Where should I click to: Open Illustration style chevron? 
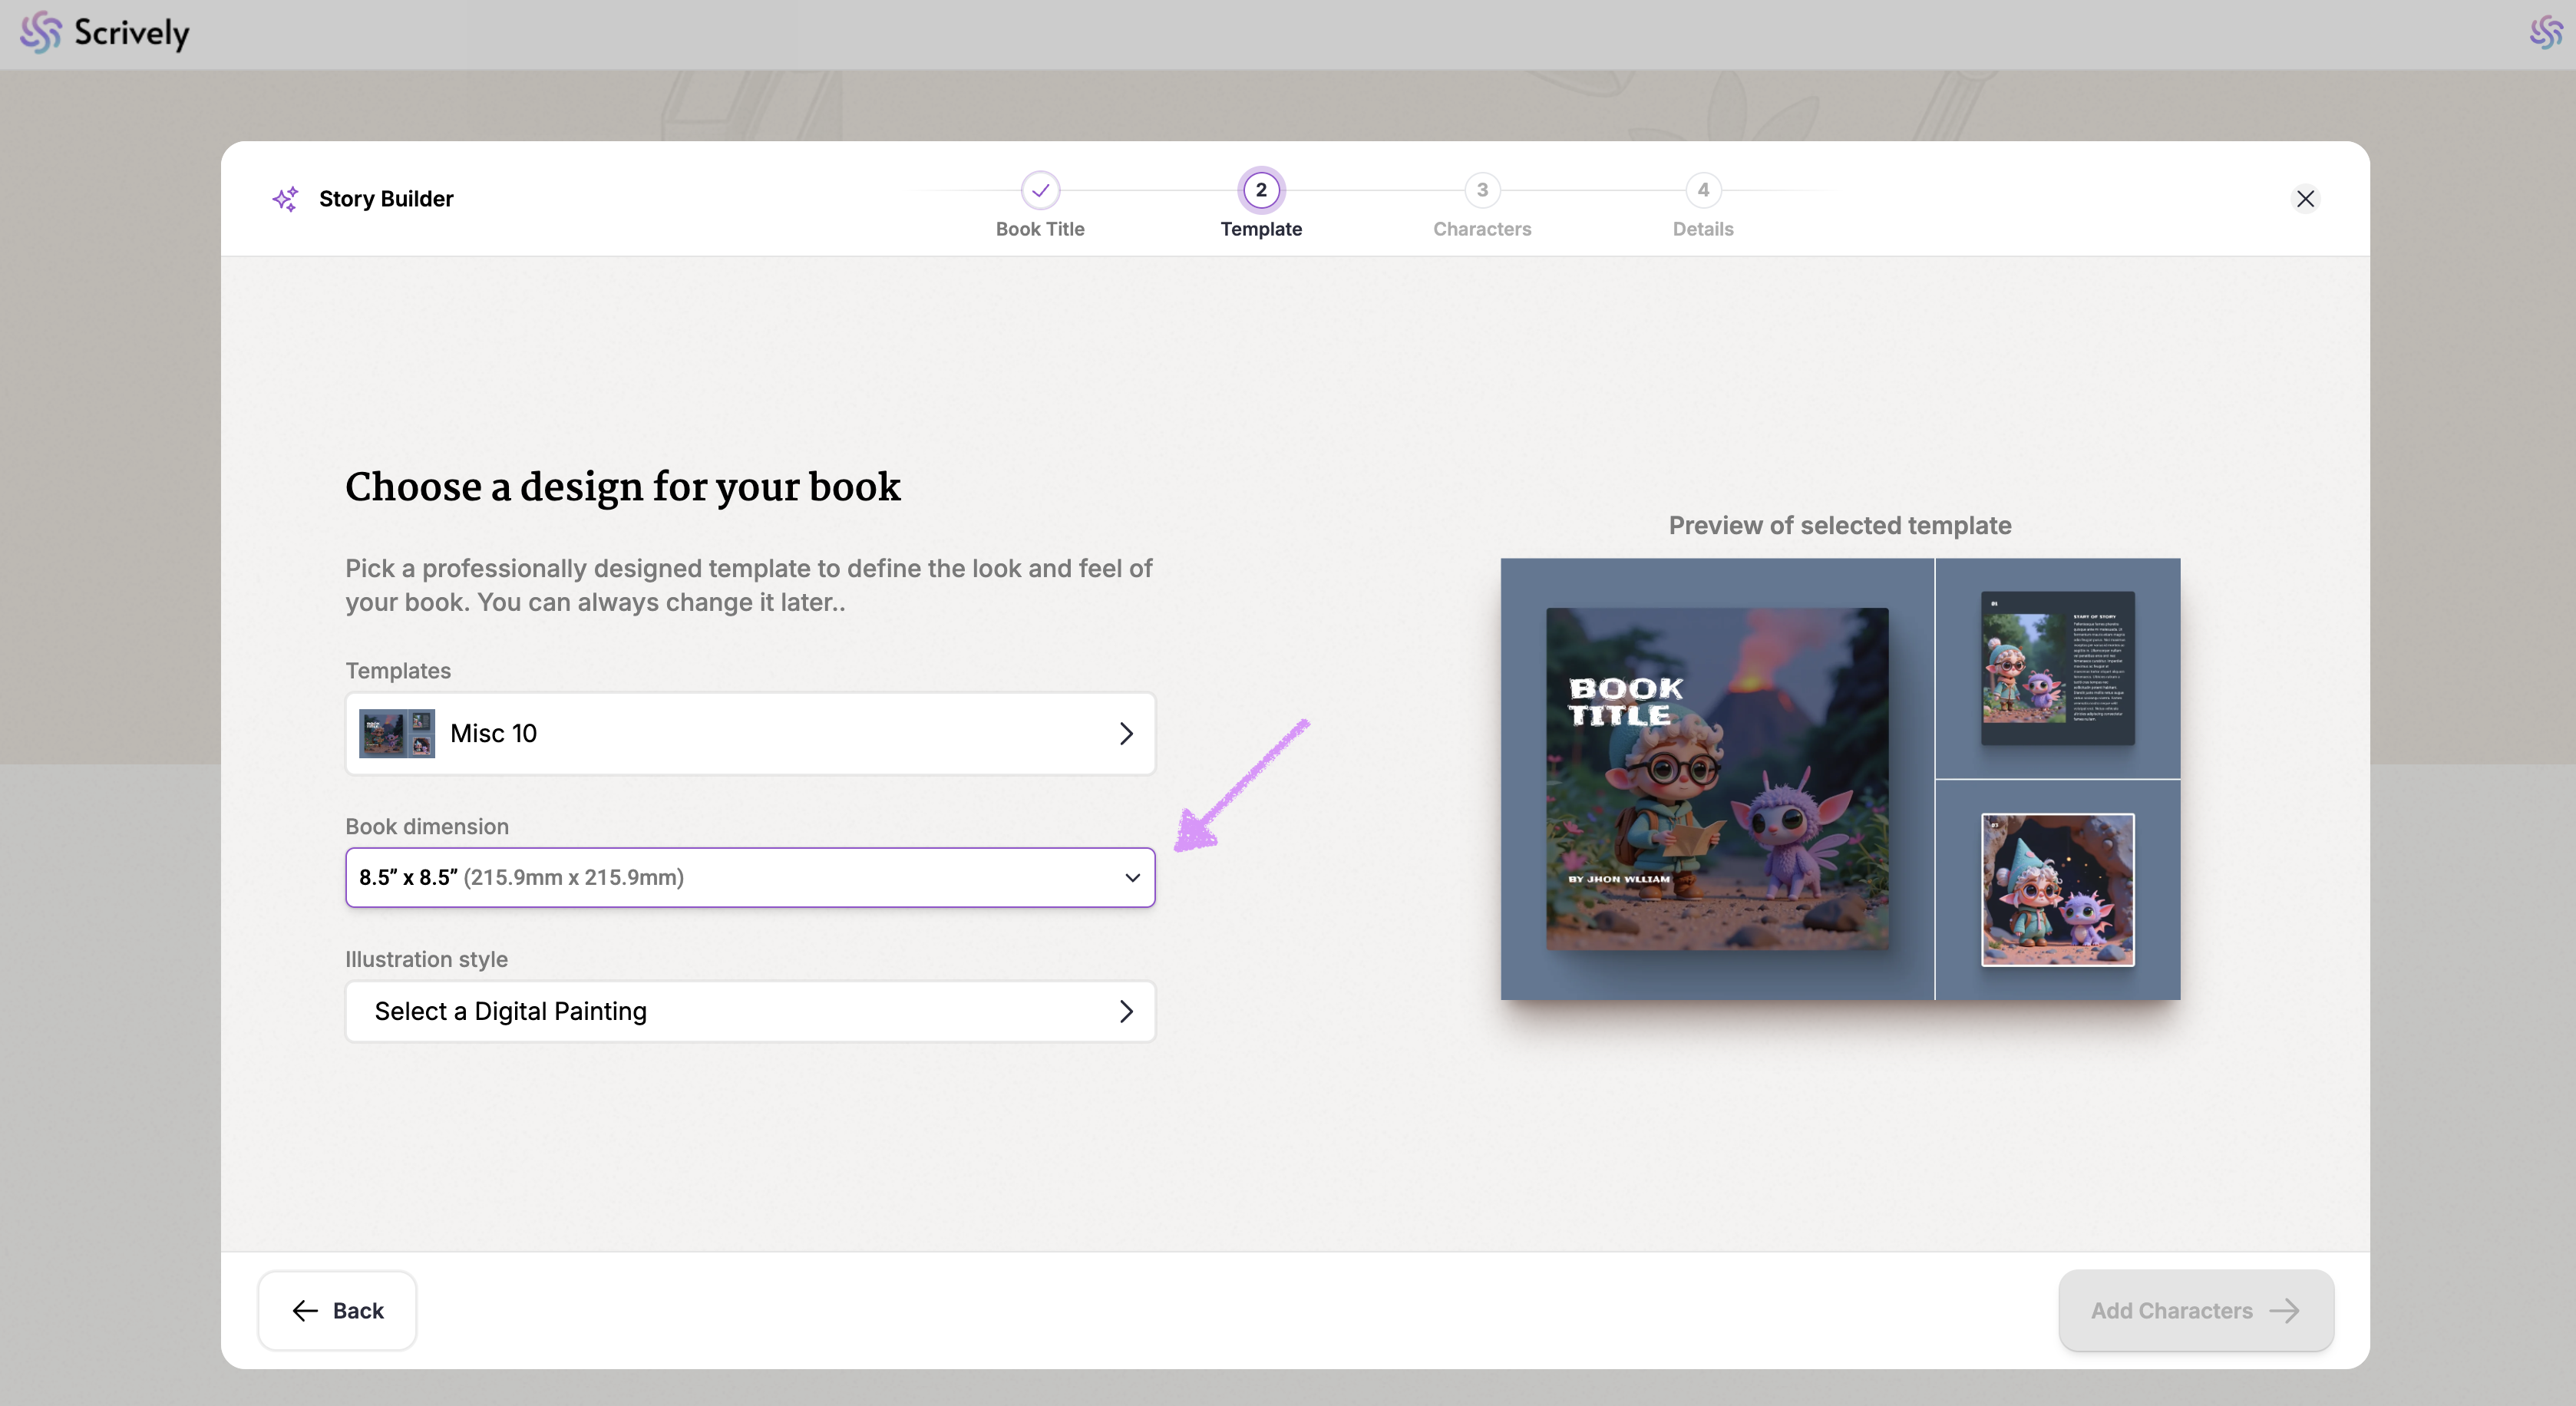1126,1012
